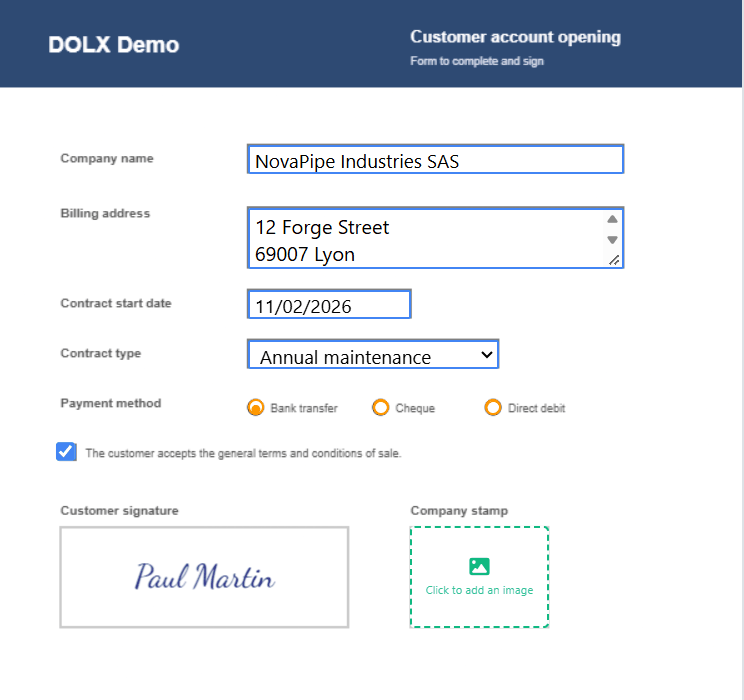Viewport: 744px width, 700px height.
Task: Select the Bank transfer radio button
Action: point(255,407)
